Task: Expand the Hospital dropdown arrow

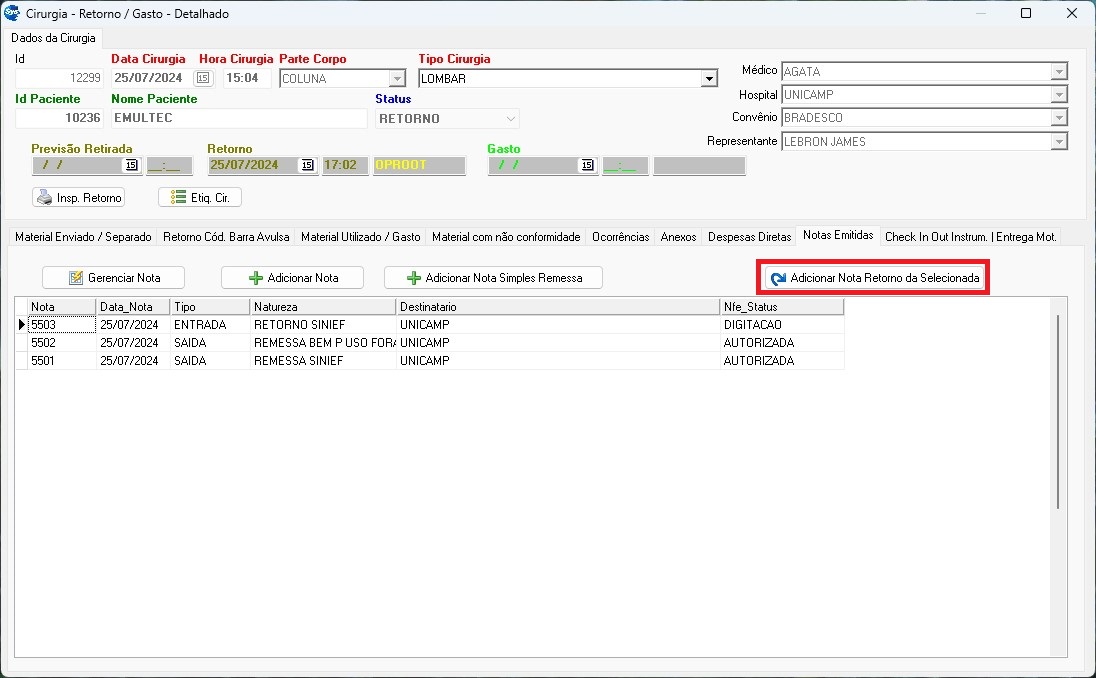Action: (x=1058, y=95)
